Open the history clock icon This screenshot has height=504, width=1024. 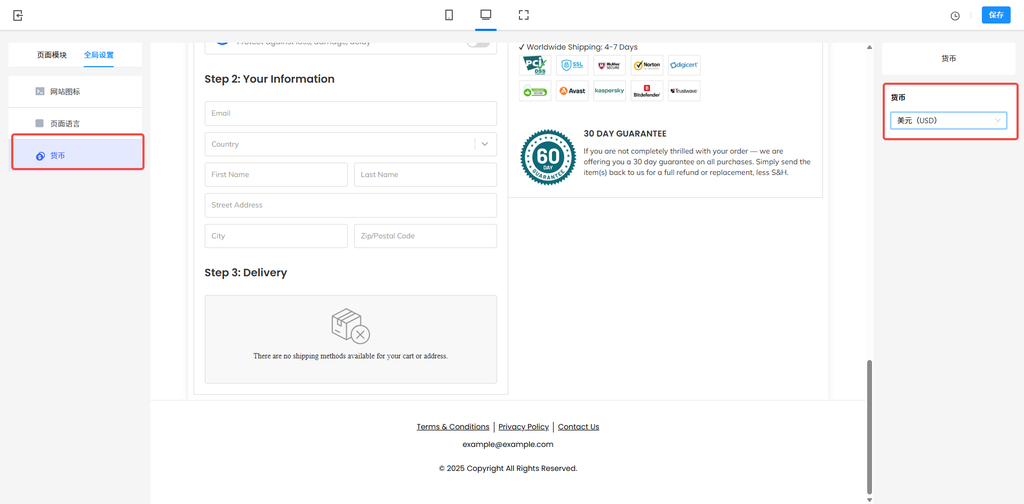pyautogui.click(x=955, y=16)
